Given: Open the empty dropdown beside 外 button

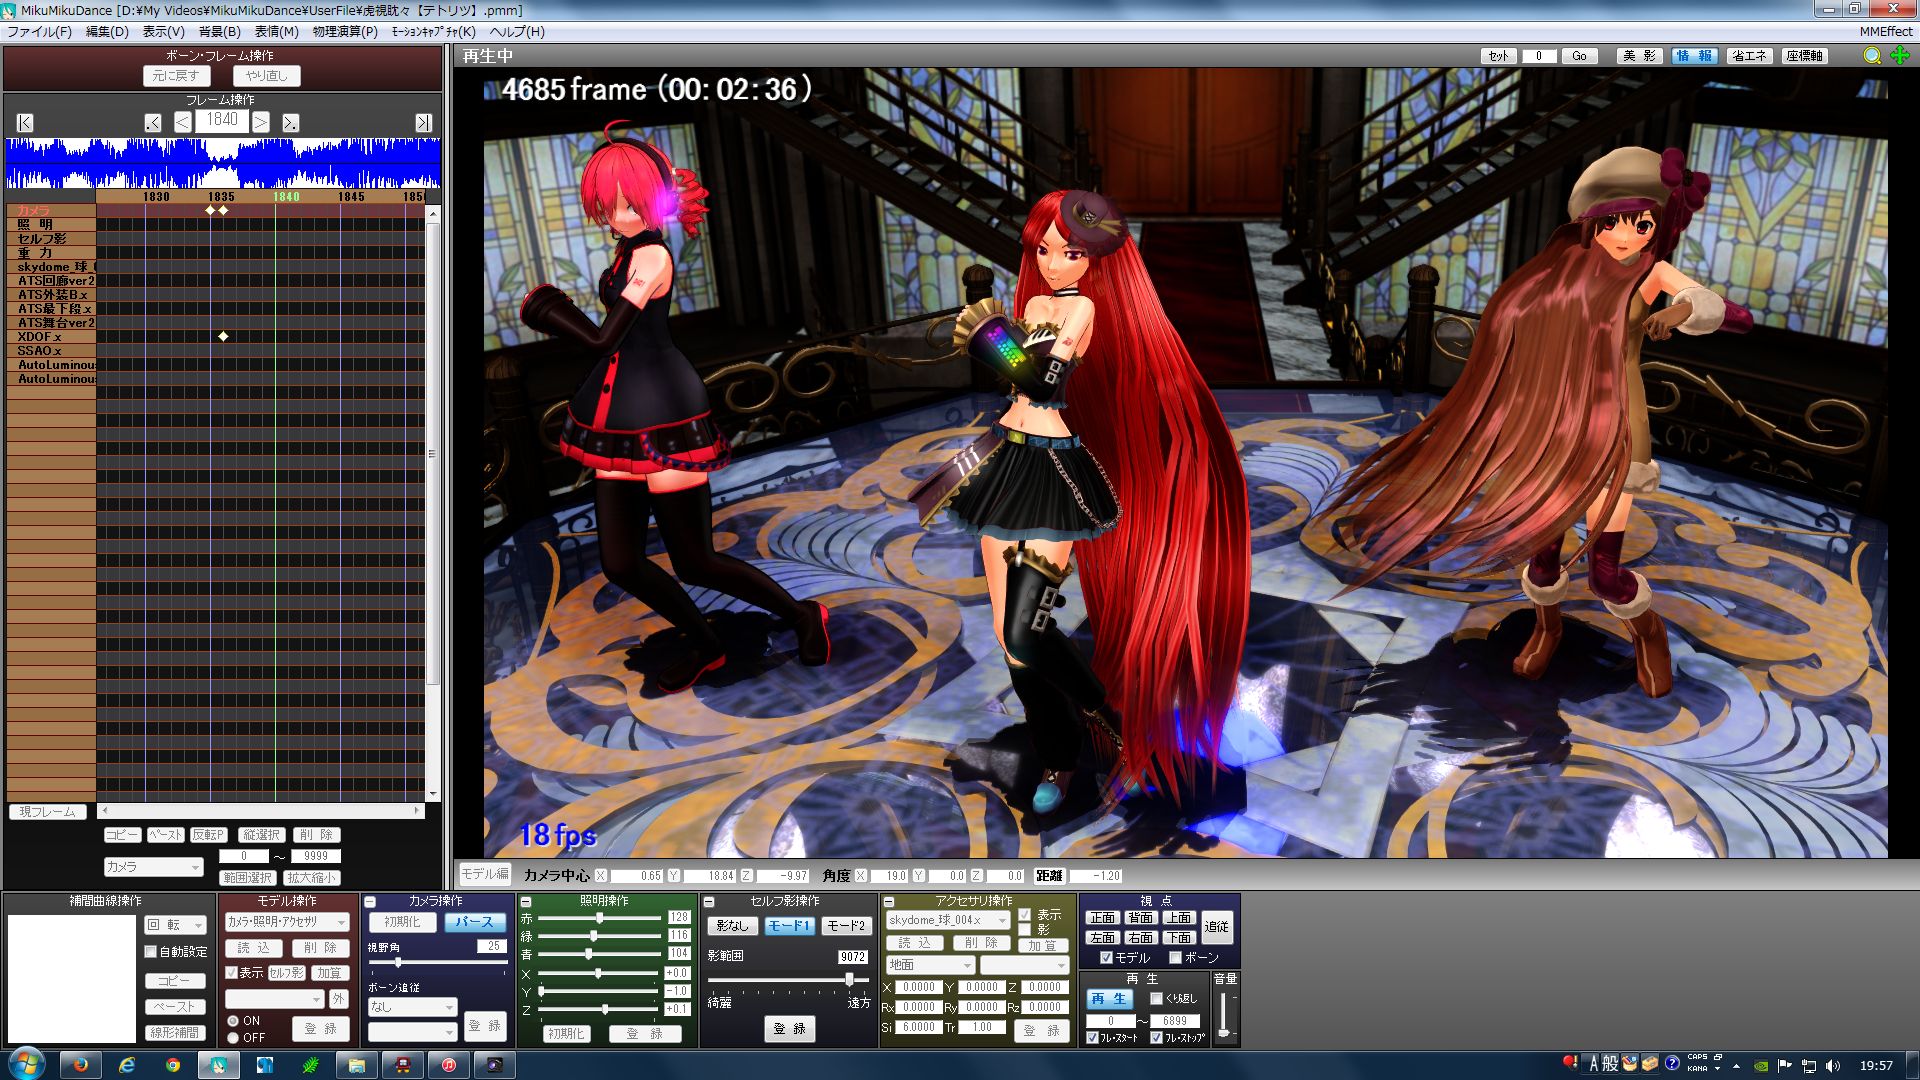Looking at the screenshot, I should pos(274,999).
